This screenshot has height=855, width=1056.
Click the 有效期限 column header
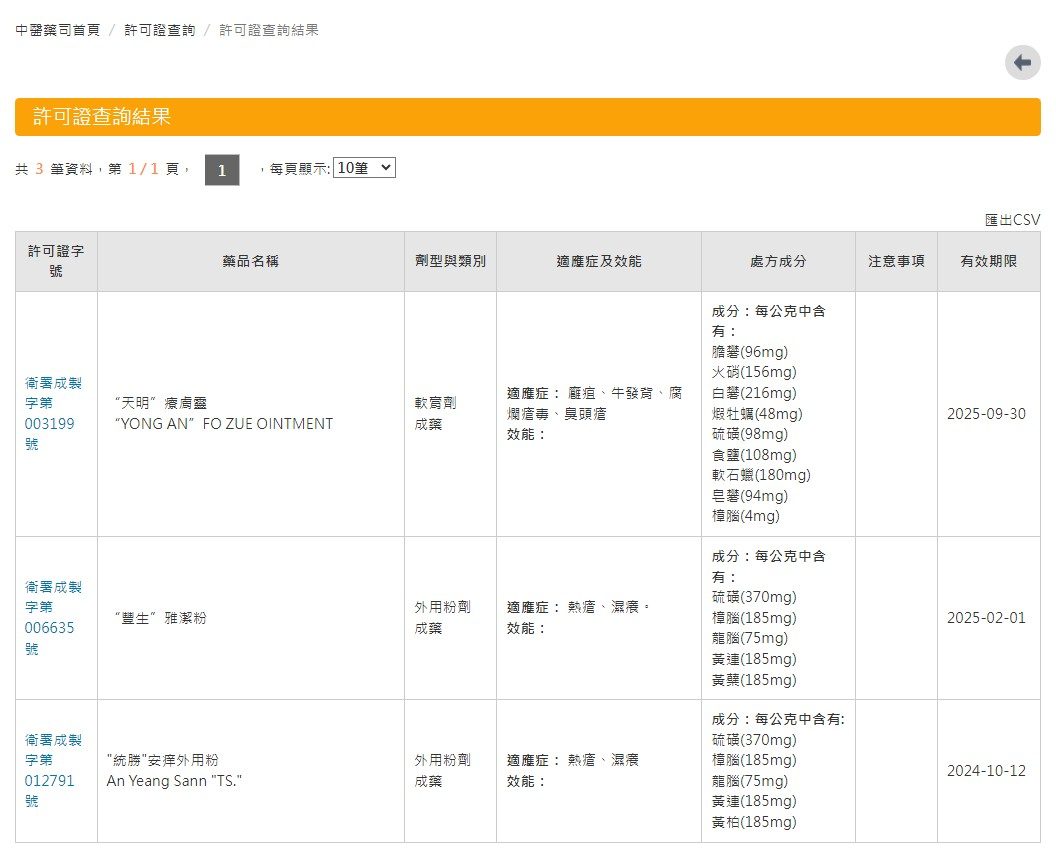pos(988,261)
